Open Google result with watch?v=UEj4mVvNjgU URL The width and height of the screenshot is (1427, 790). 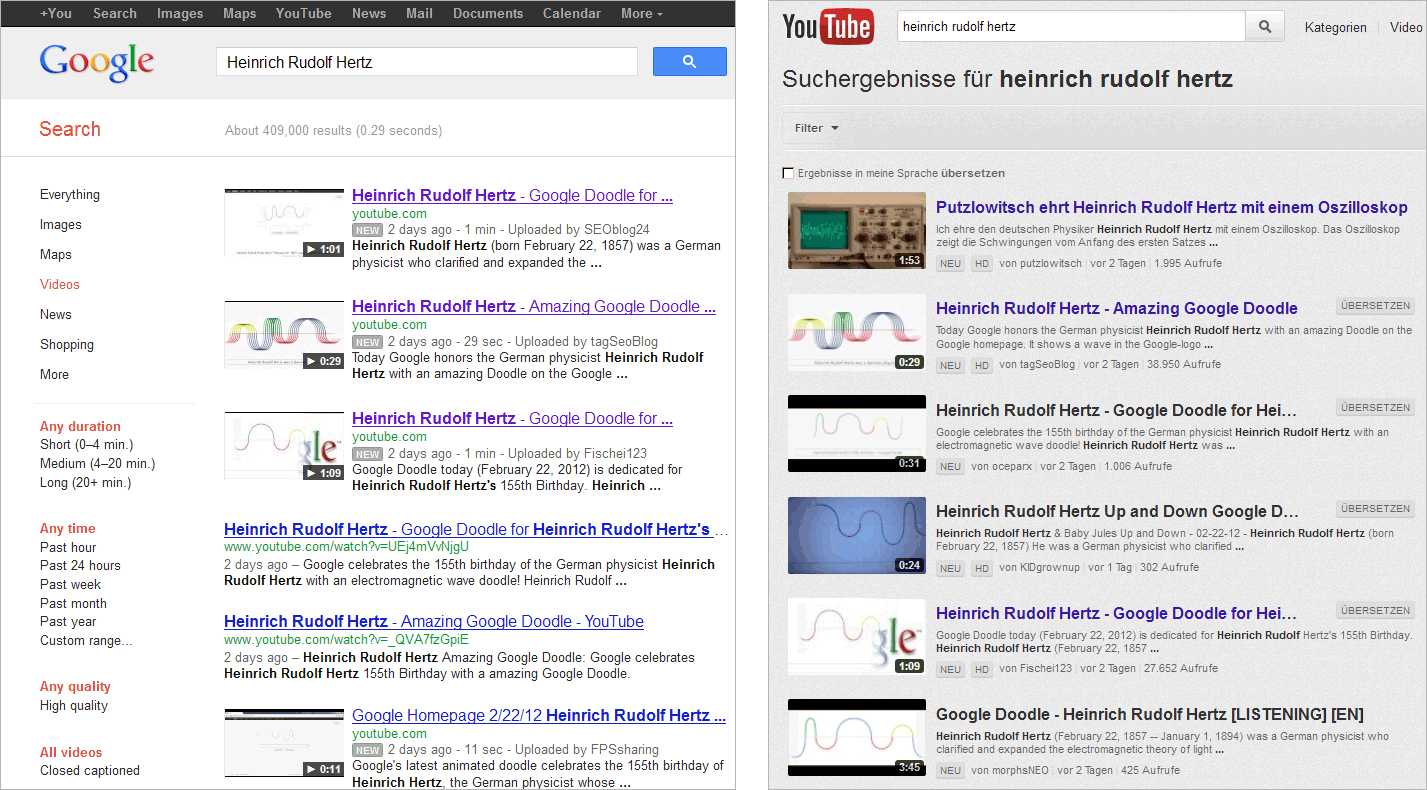[x=476, y=529]
